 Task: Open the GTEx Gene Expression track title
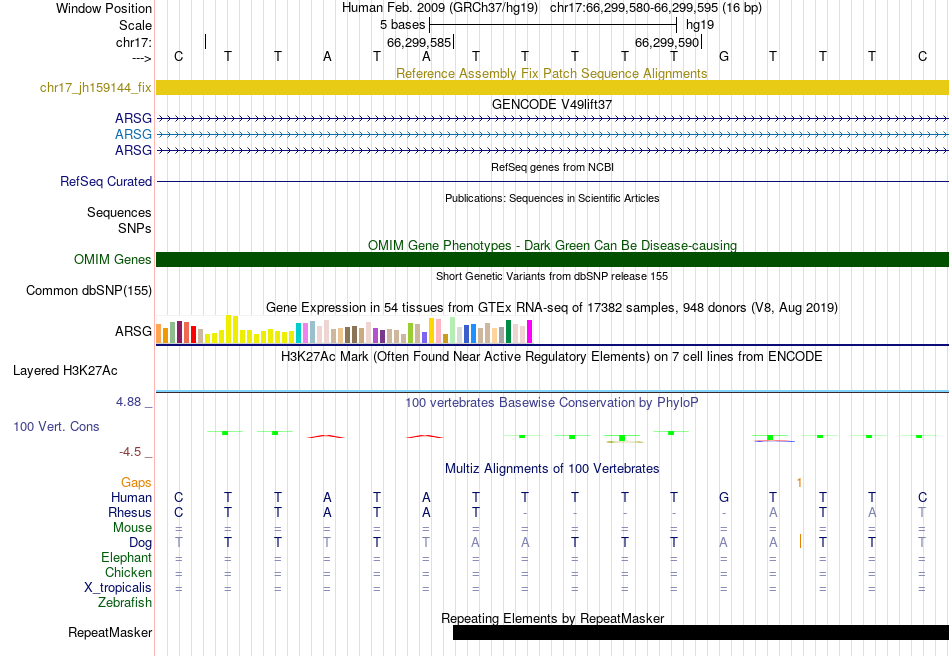552,308
